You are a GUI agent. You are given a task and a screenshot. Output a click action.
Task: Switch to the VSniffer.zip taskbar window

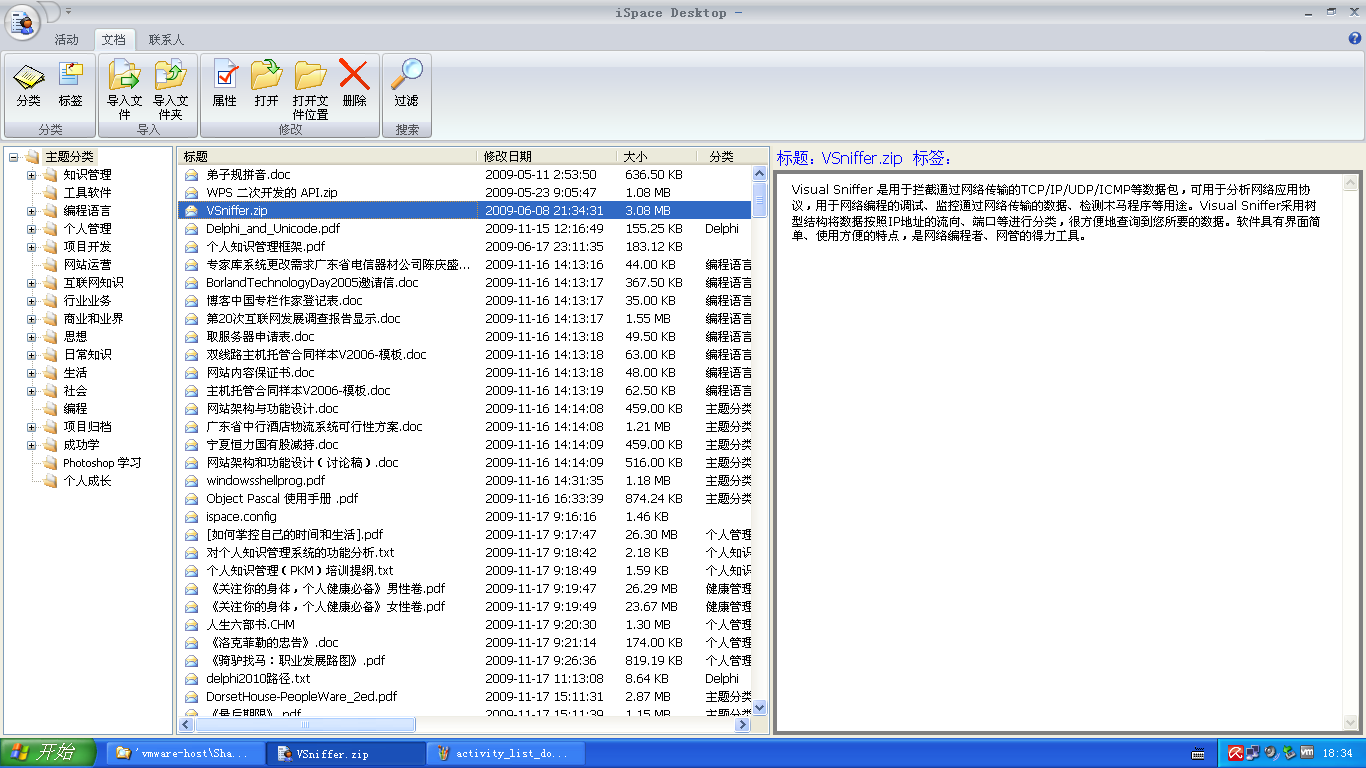point(346,754)
